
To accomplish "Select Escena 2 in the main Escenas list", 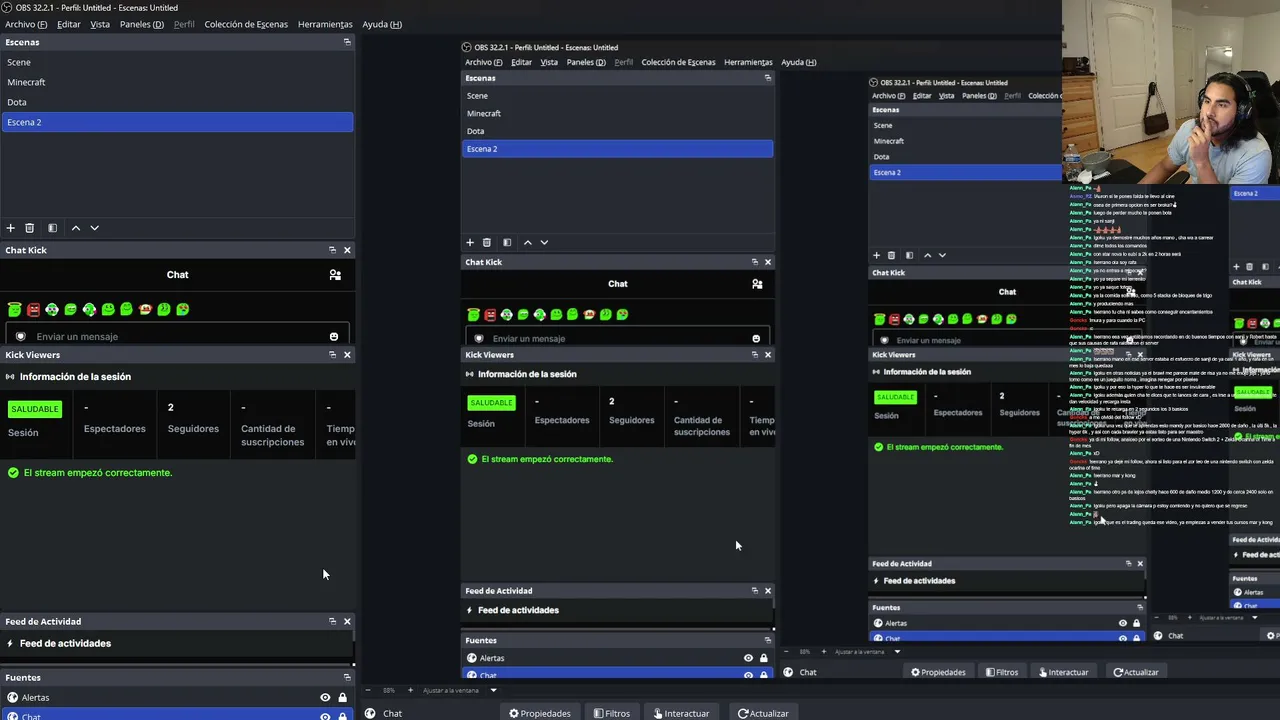I will tap(177, 122).
